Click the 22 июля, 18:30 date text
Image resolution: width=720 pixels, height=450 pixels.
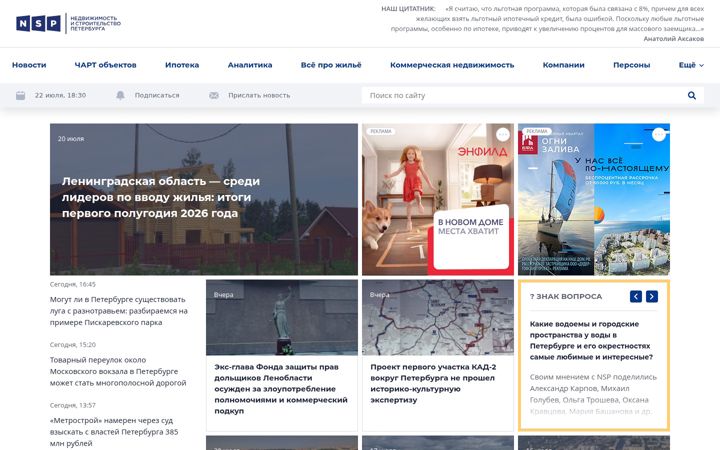(60, 96)
